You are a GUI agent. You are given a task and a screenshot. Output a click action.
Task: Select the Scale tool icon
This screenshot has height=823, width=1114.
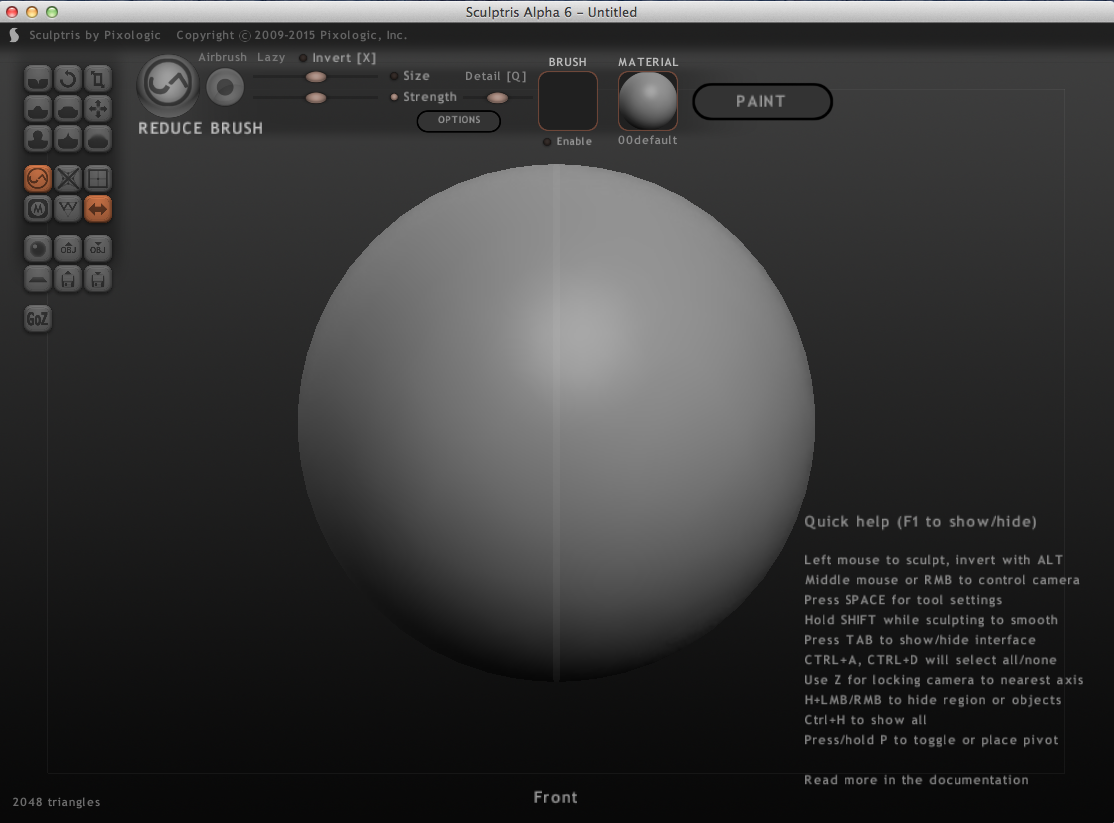pos(98,79)
